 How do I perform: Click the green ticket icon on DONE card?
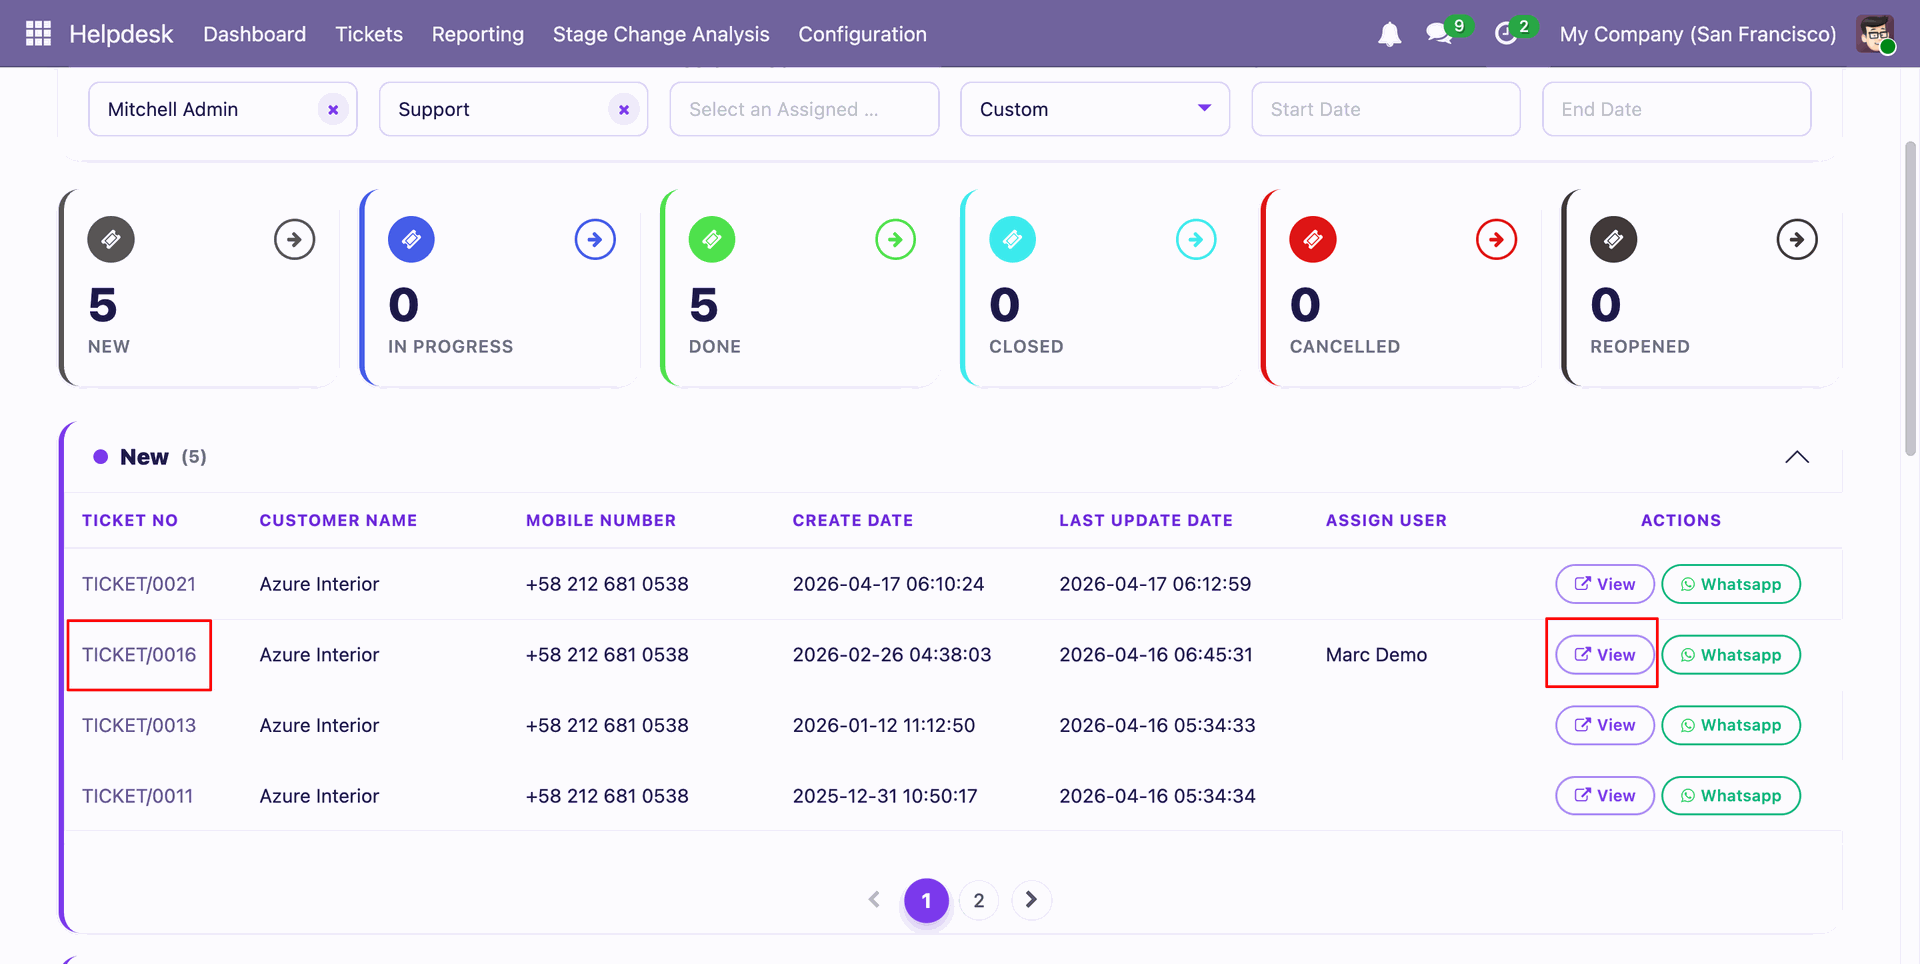click(712, 240)
